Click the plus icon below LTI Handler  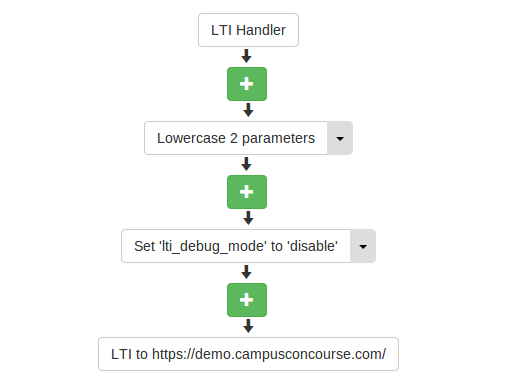[247, 84]
